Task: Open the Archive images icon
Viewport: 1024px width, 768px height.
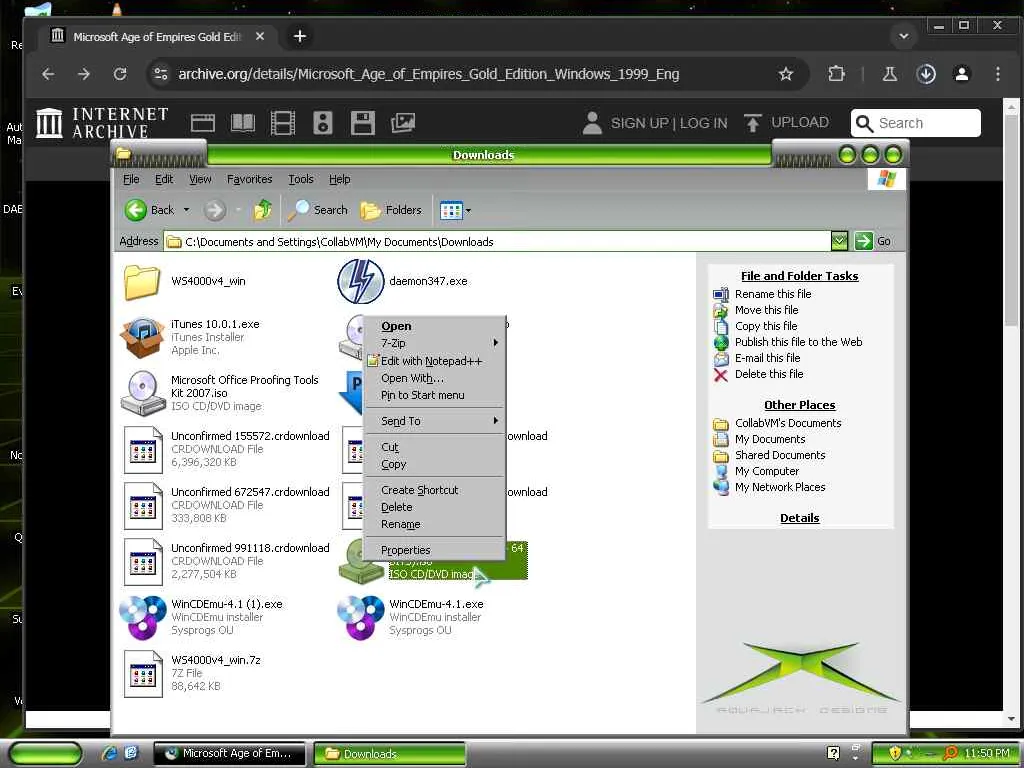Action: (403, 123)
